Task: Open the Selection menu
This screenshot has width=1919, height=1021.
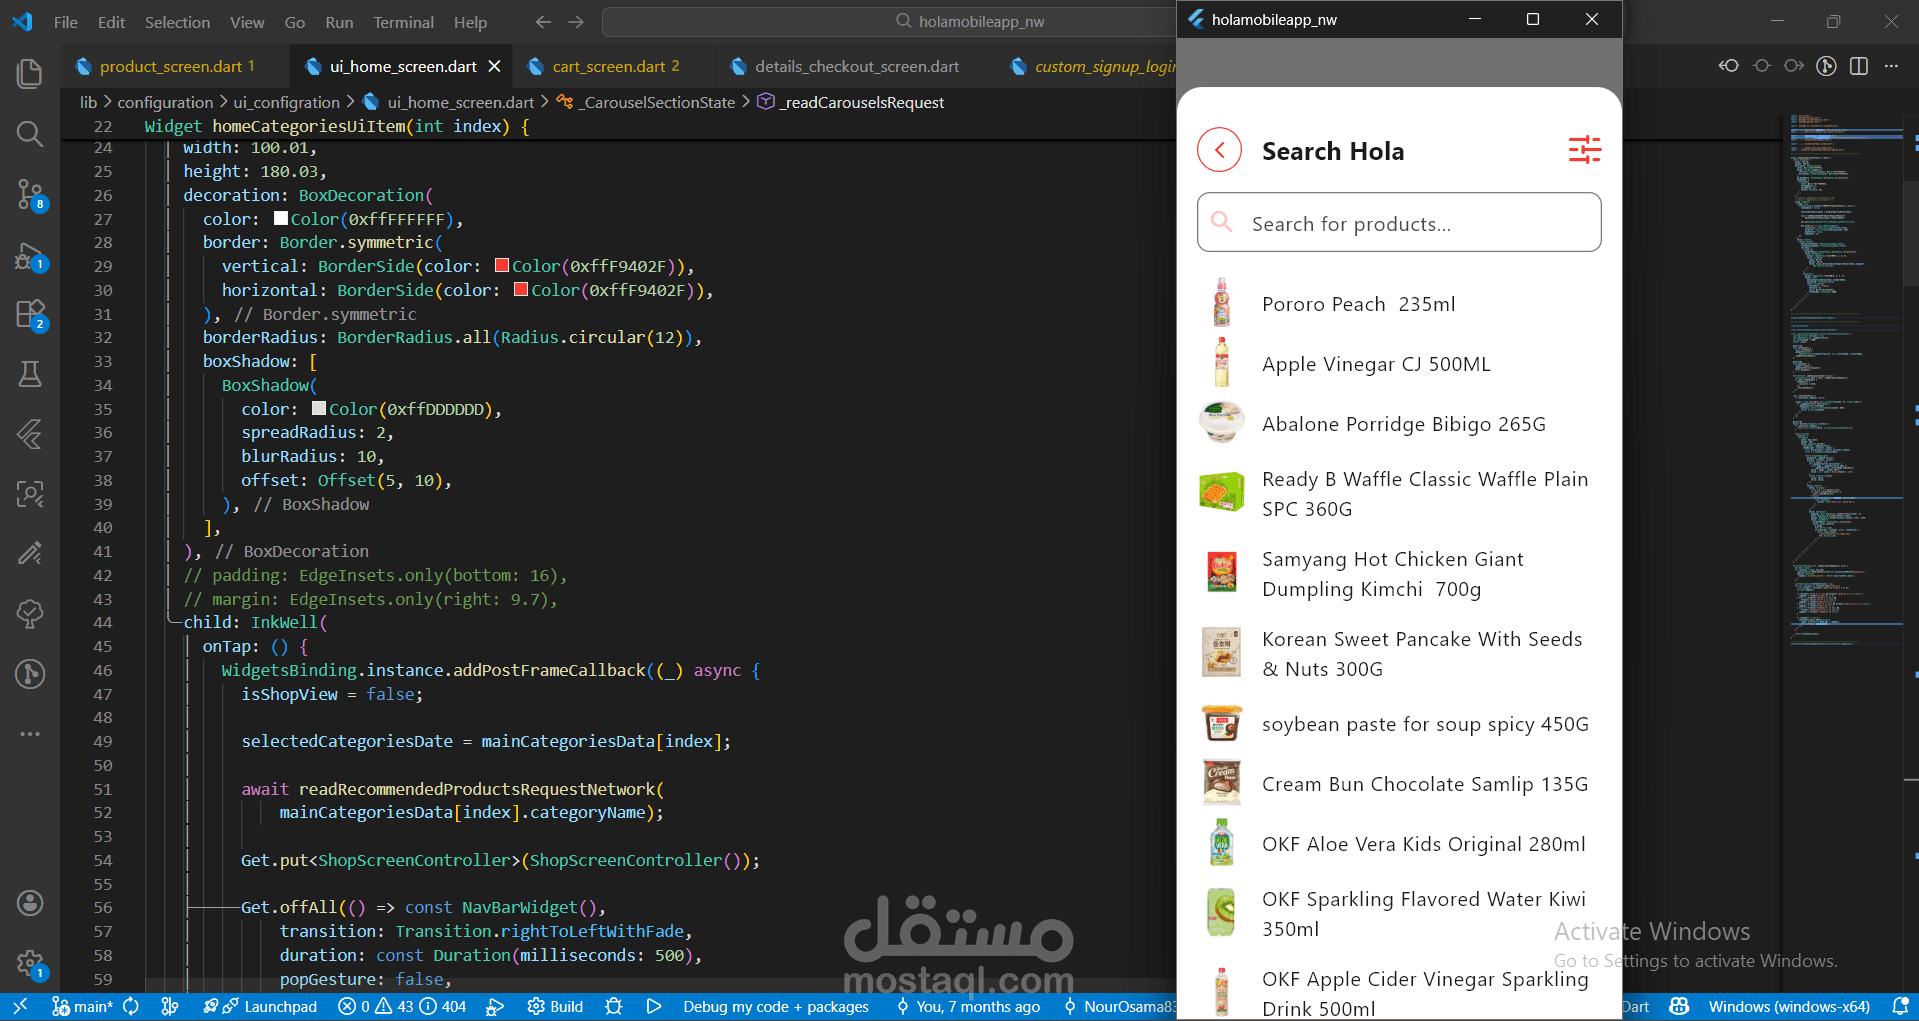Action: point(177,22)
